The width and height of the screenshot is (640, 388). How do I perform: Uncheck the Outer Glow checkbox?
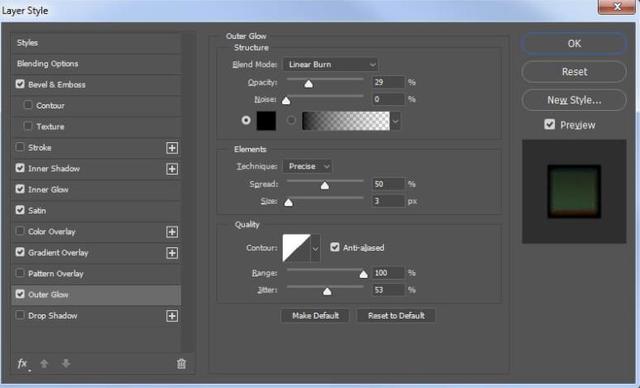(20, 294)
